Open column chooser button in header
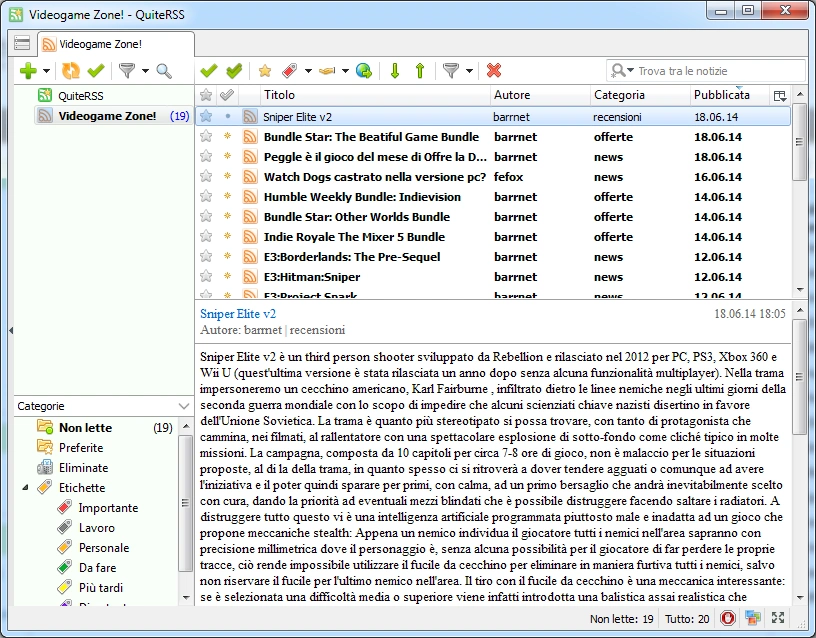This screenshot has height=638, width=816. click(x=780, y=95)
